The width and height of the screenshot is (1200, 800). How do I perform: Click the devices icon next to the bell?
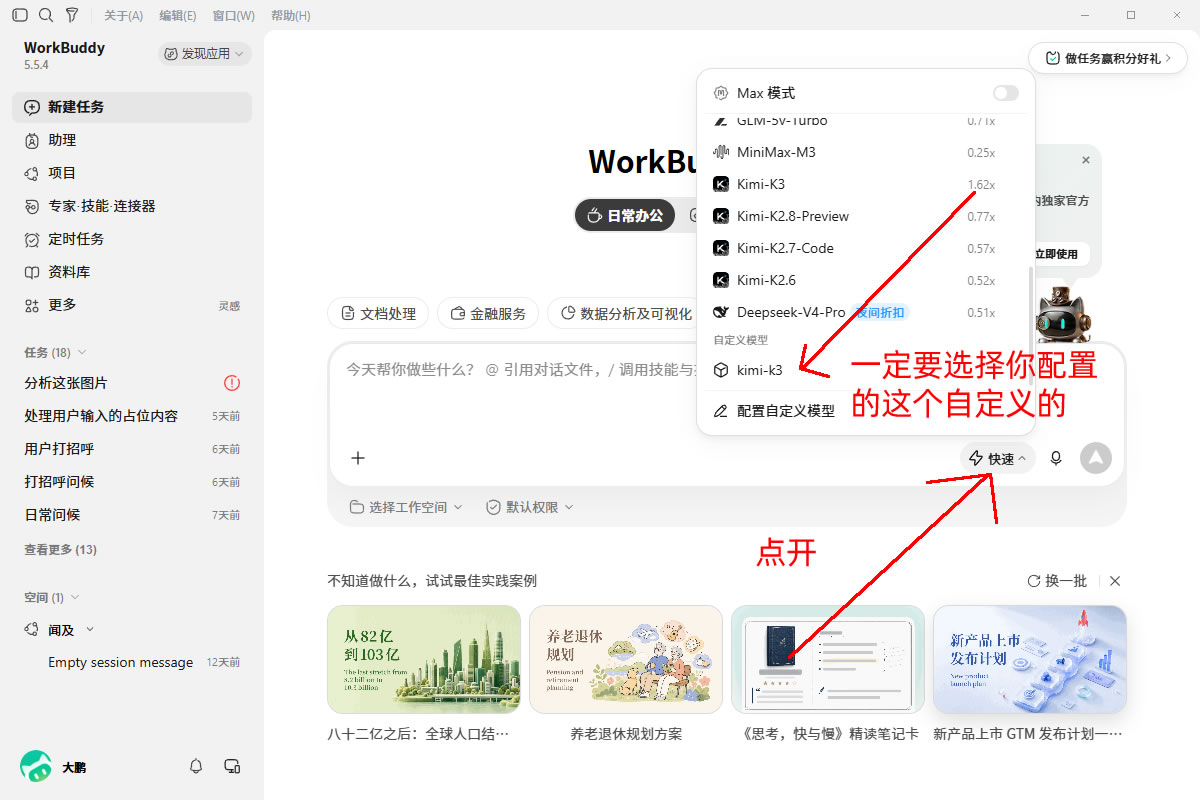pos(232,766)
